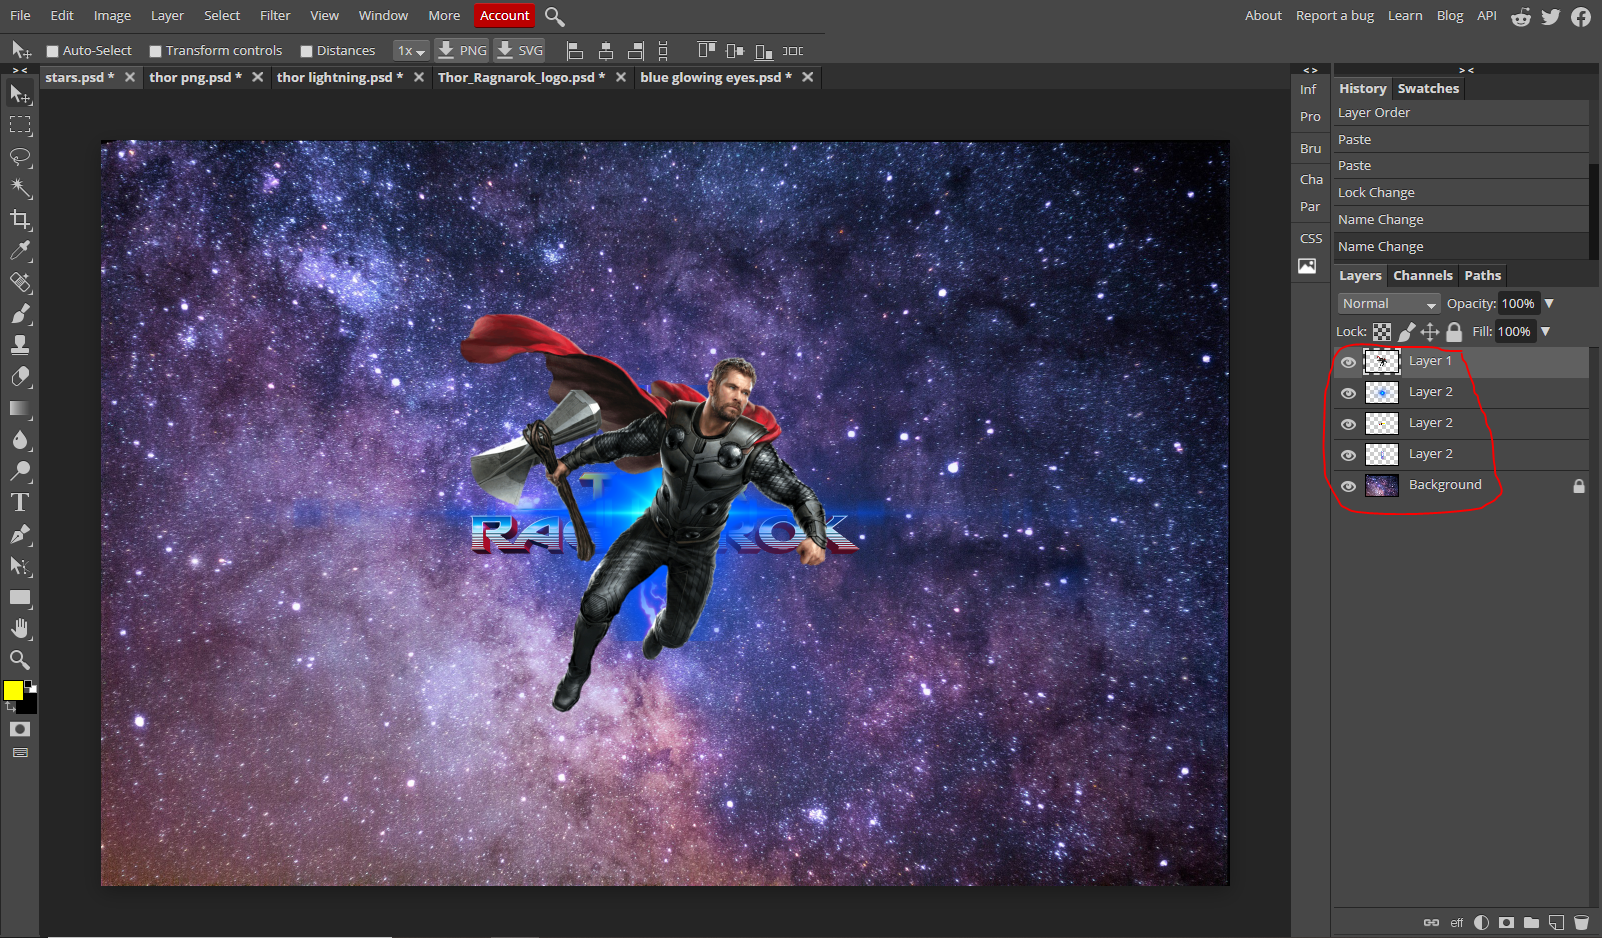The height and width of the screenshot is (938, 1602).
Task: Open the 1x export scale dropdown
Action: click(411, 51)
